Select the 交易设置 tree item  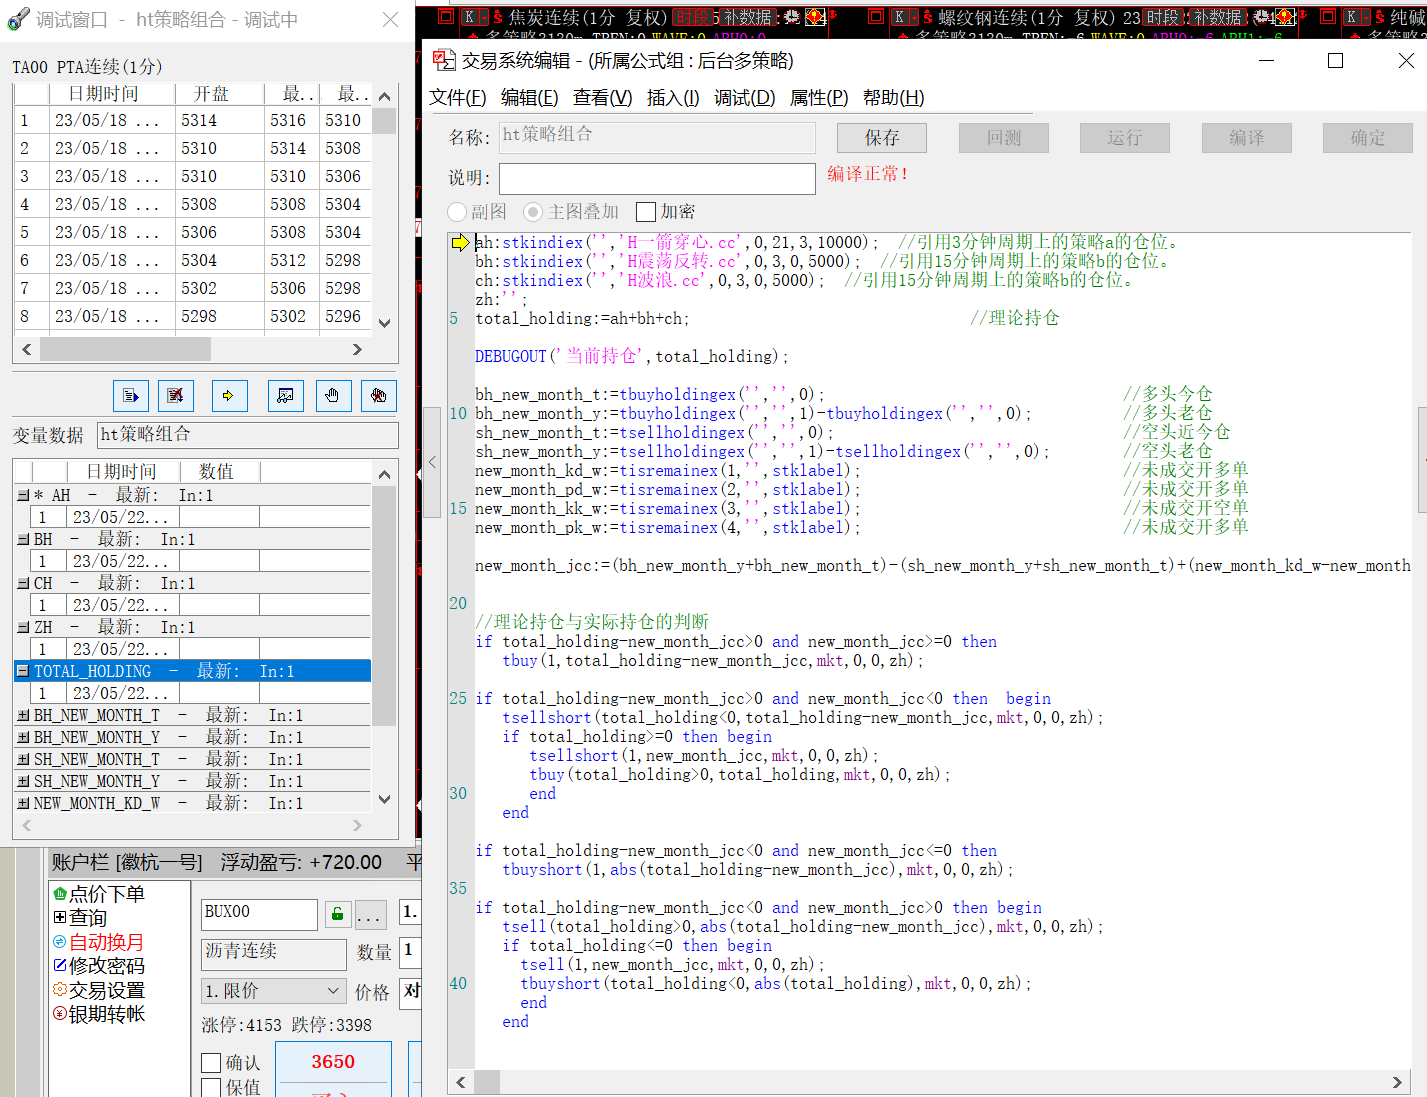(106, 990)
